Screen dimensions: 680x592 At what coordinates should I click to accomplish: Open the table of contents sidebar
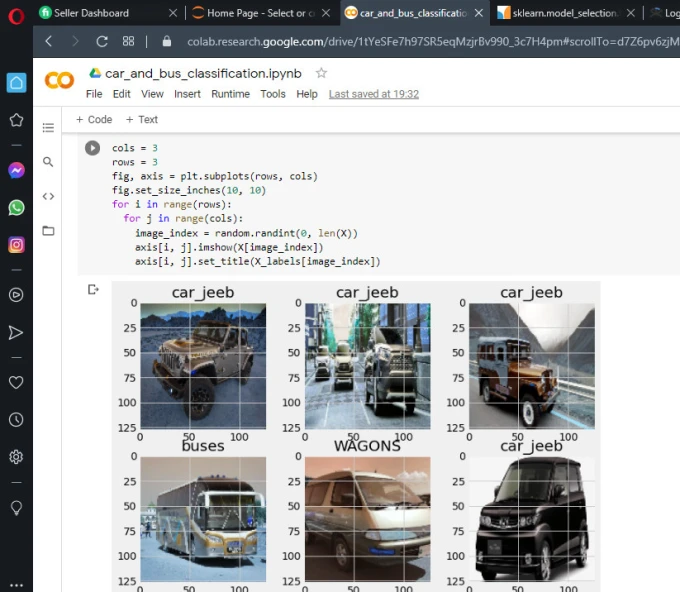(48, 128)
